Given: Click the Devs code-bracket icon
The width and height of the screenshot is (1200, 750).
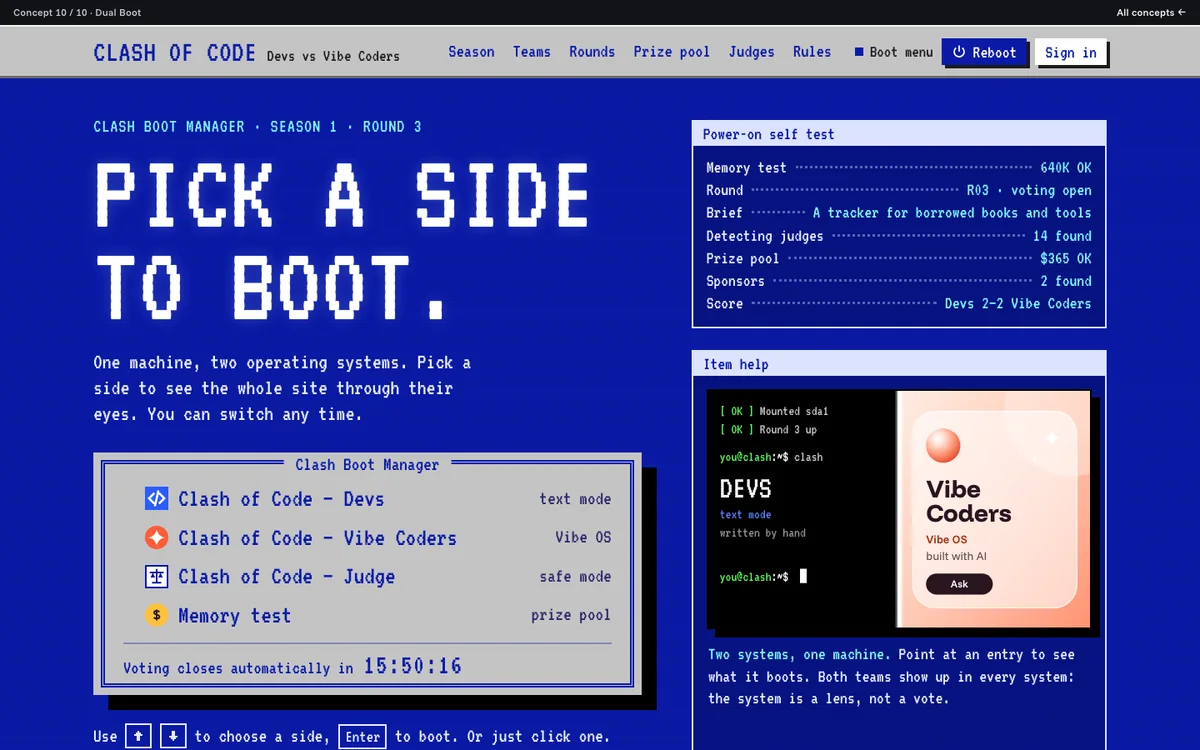Looking at the screenshot, I should click(x=157, y=499).
